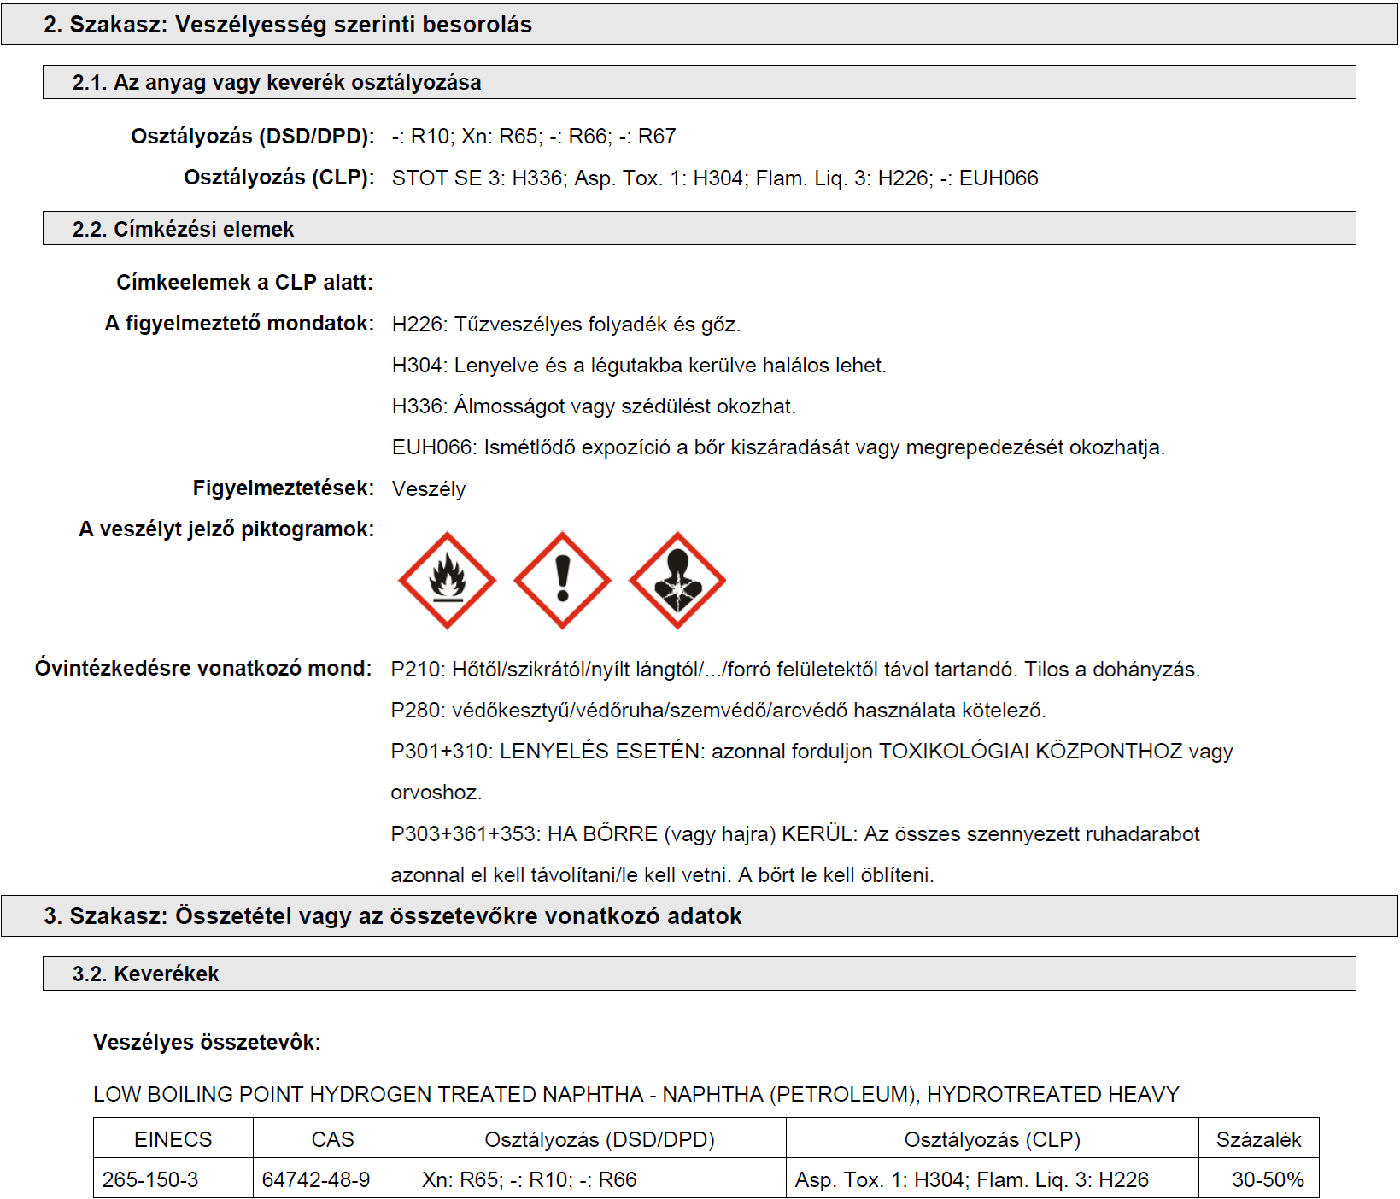Viewport: 1400px width, 1199px height.
Task: Click the 'Osztályozás (DSD/DPD)' table header
Action: point(599,1140)
